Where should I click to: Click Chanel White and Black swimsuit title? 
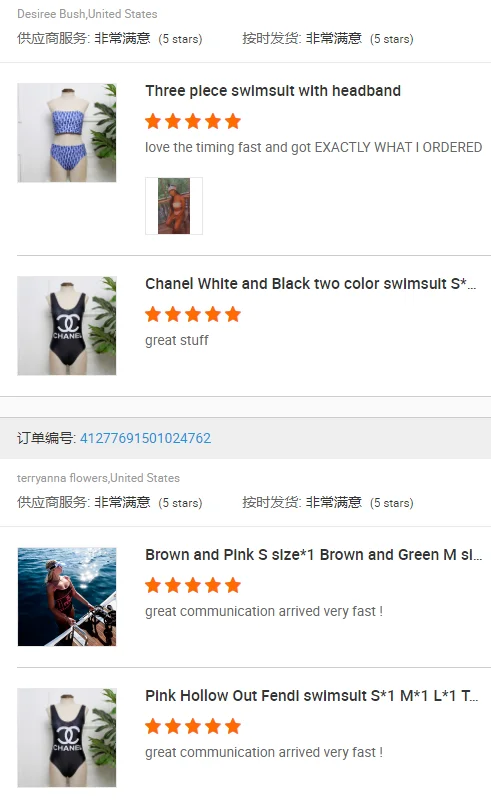coord(310,284)
